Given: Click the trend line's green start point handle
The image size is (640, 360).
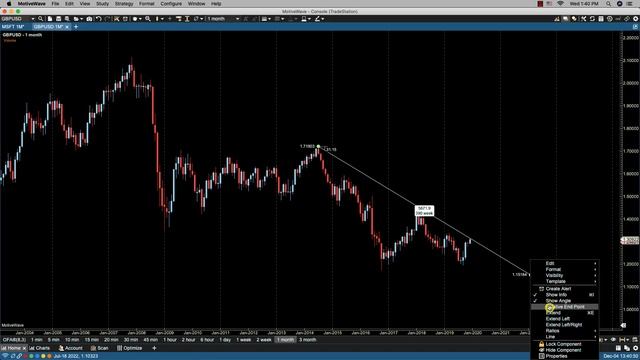Looking at the screenshot, I should (318, 147).
